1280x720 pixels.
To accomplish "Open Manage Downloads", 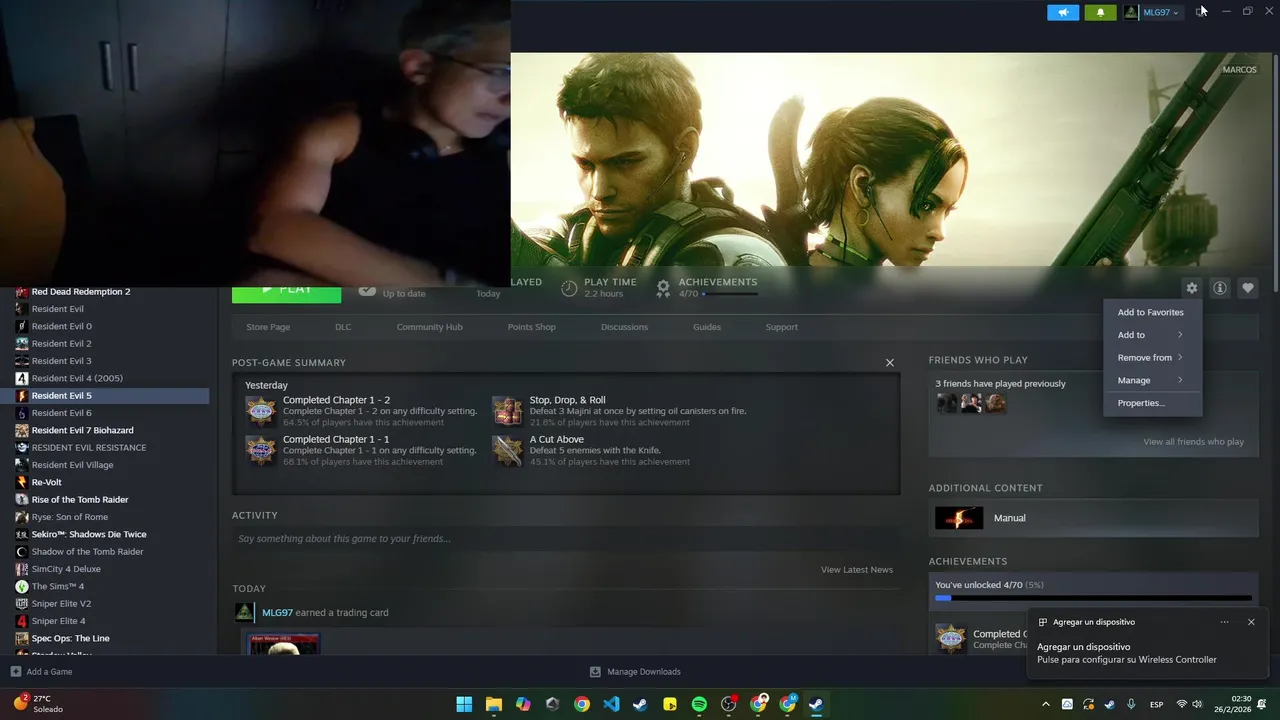I will [635, 672].
